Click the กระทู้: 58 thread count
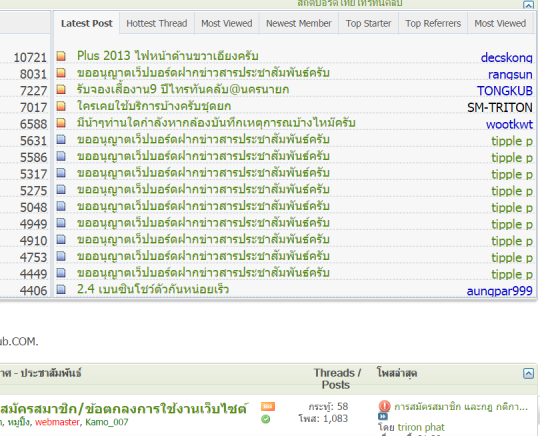Image resolution: width=540 pixels, height=436 pixels. point(328,406)
